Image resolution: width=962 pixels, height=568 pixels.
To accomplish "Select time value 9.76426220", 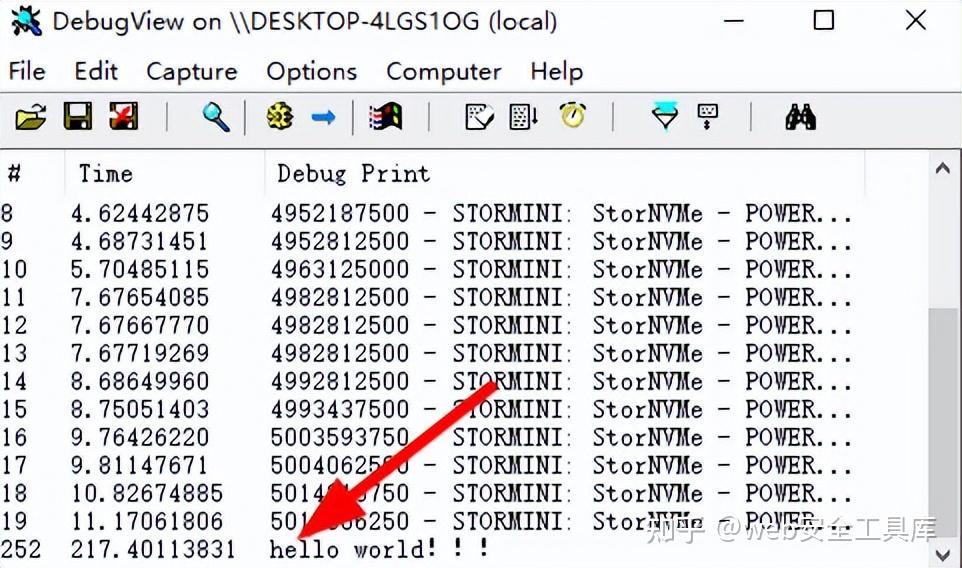I will pos(140,437).
